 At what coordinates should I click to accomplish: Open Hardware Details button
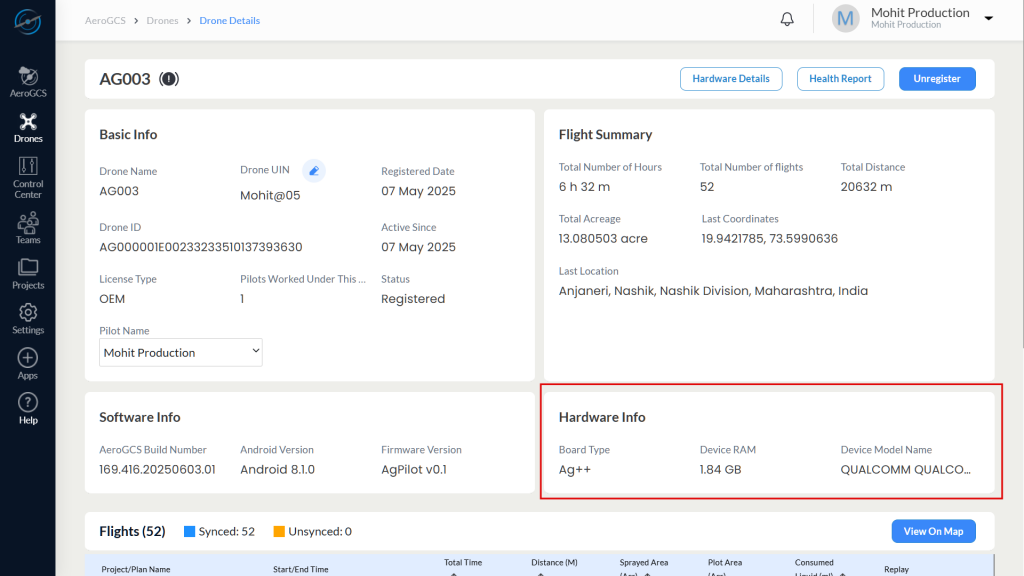pyautogui.click(x=731, y=78)
